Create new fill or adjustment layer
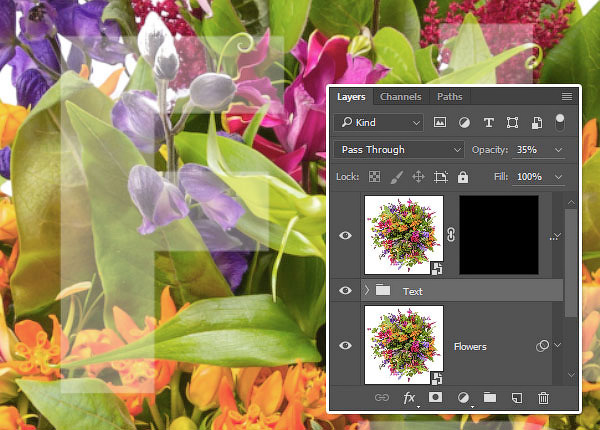This screenshot has height=430, width=600. coord(463,398)
